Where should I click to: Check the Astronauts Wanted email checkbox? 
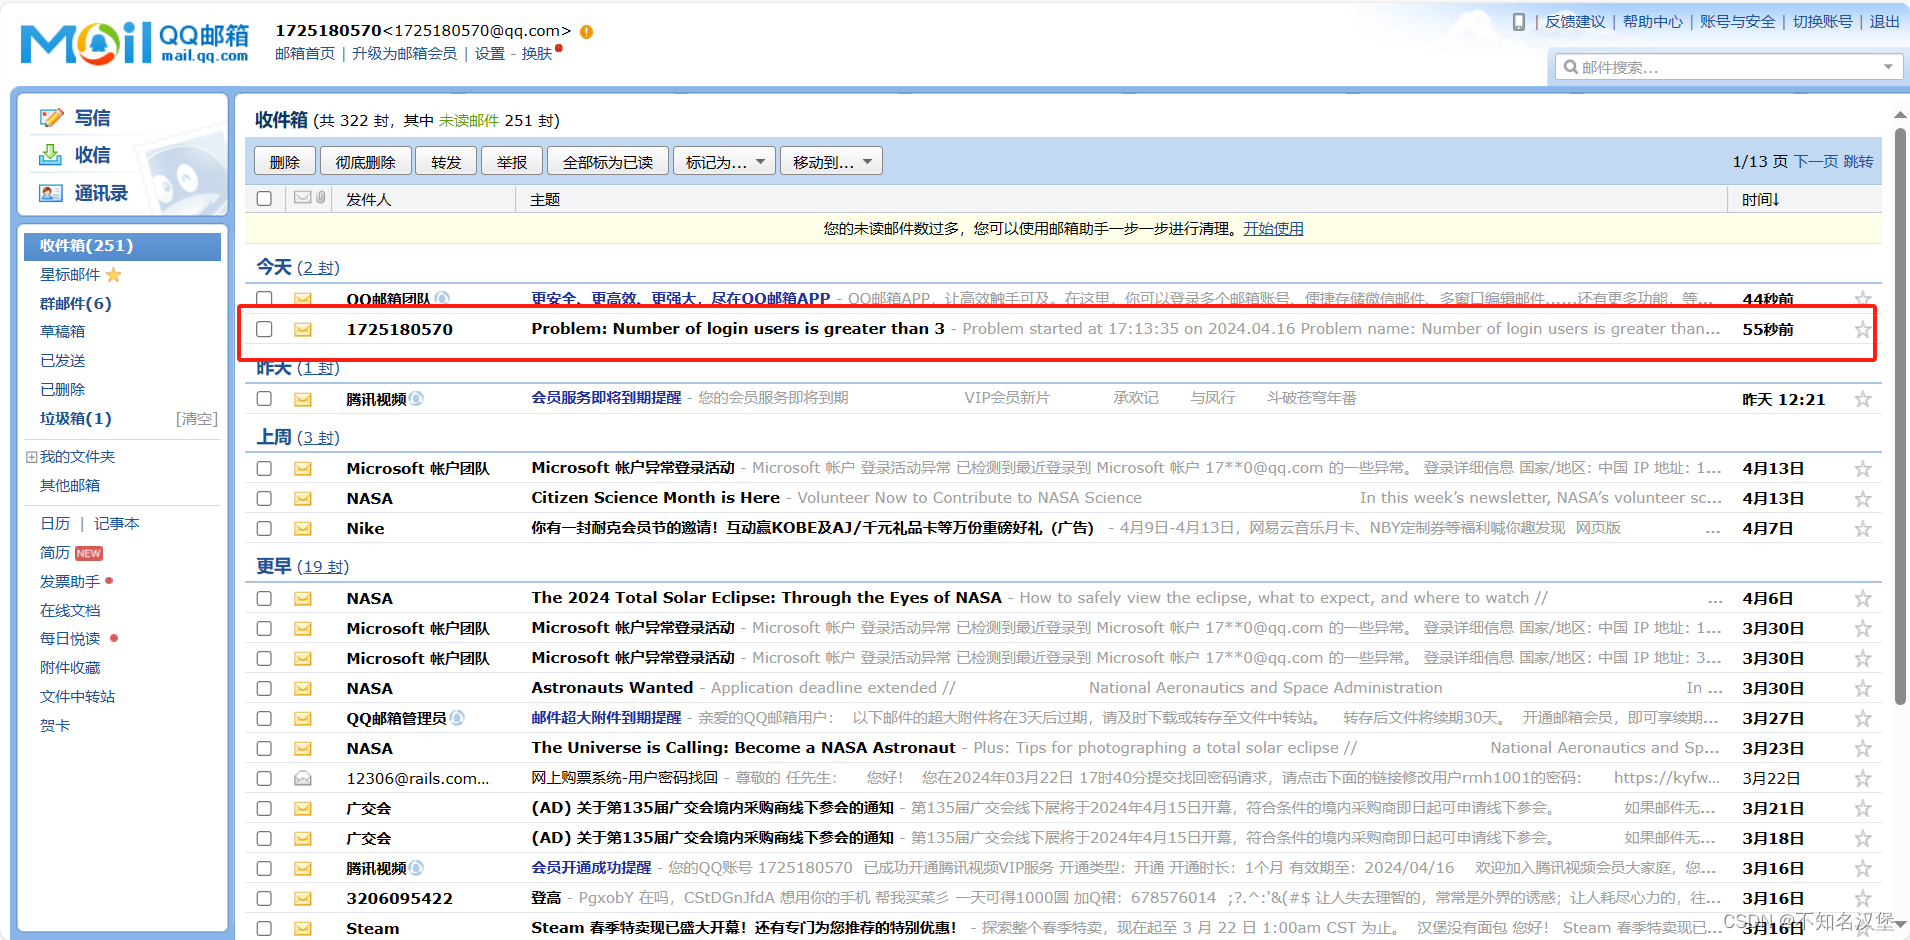click(x=264, y=688)
